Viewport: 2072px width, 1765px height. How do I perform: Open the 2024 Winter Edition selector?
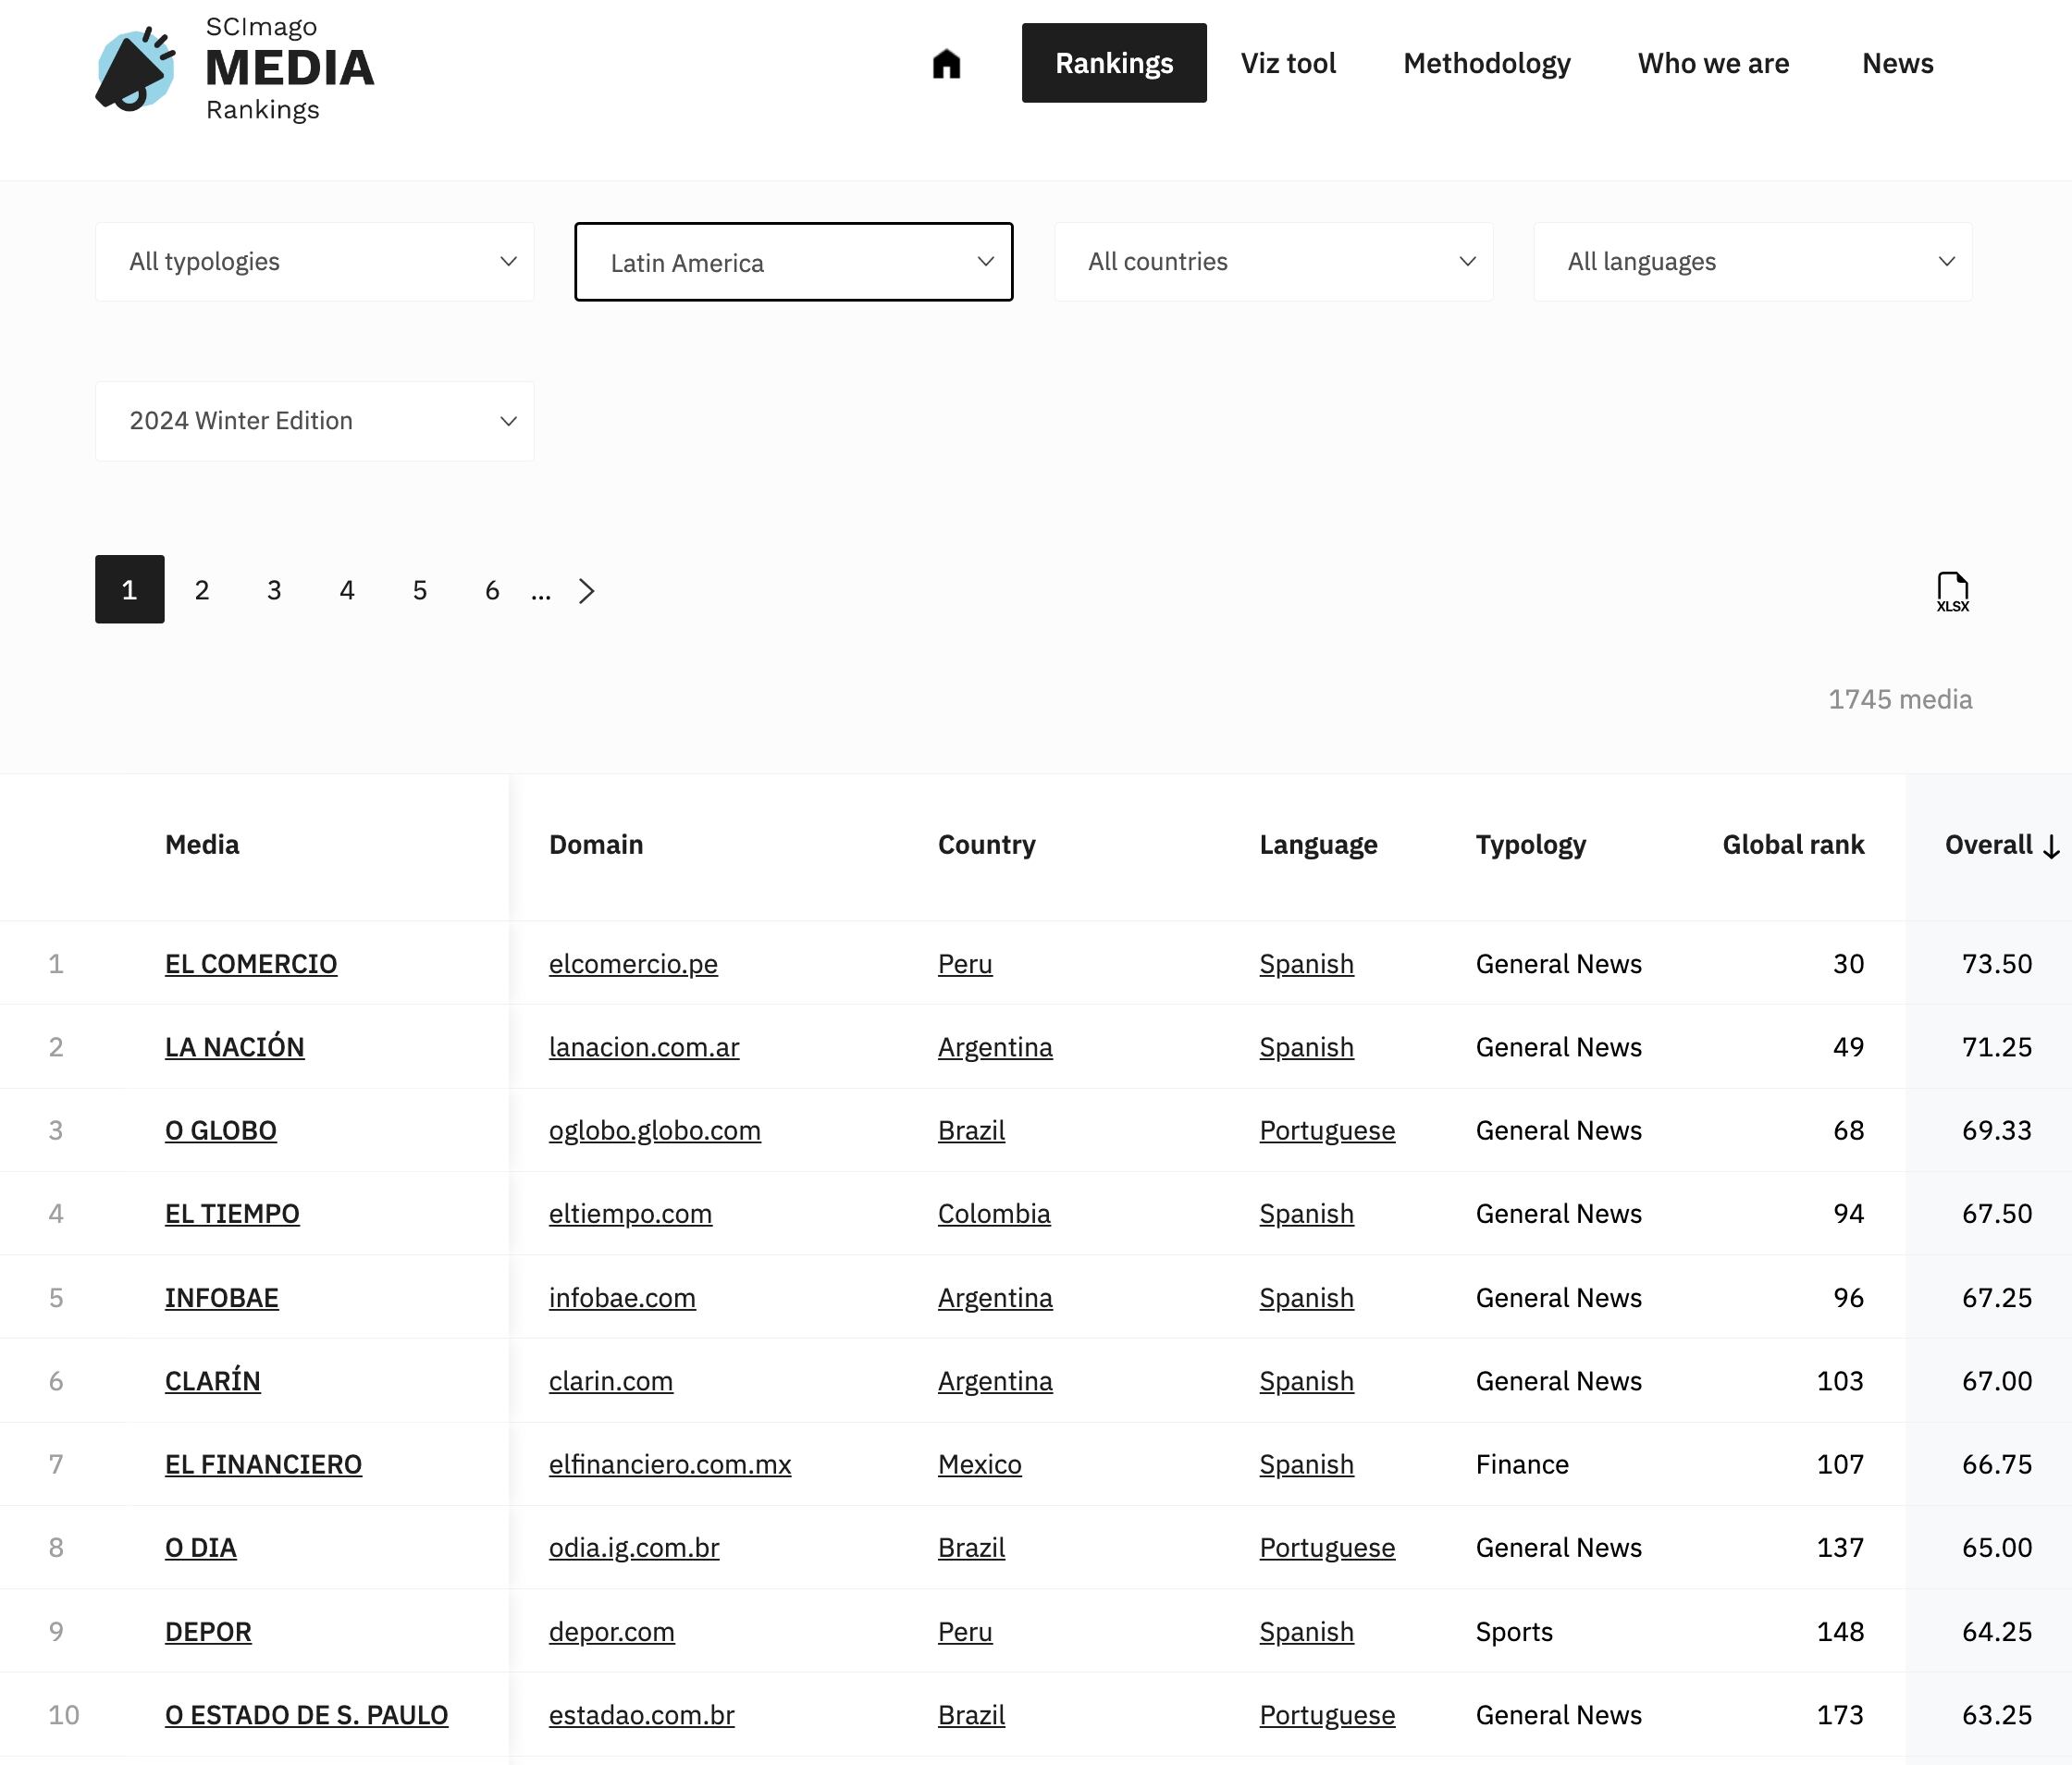313,421
